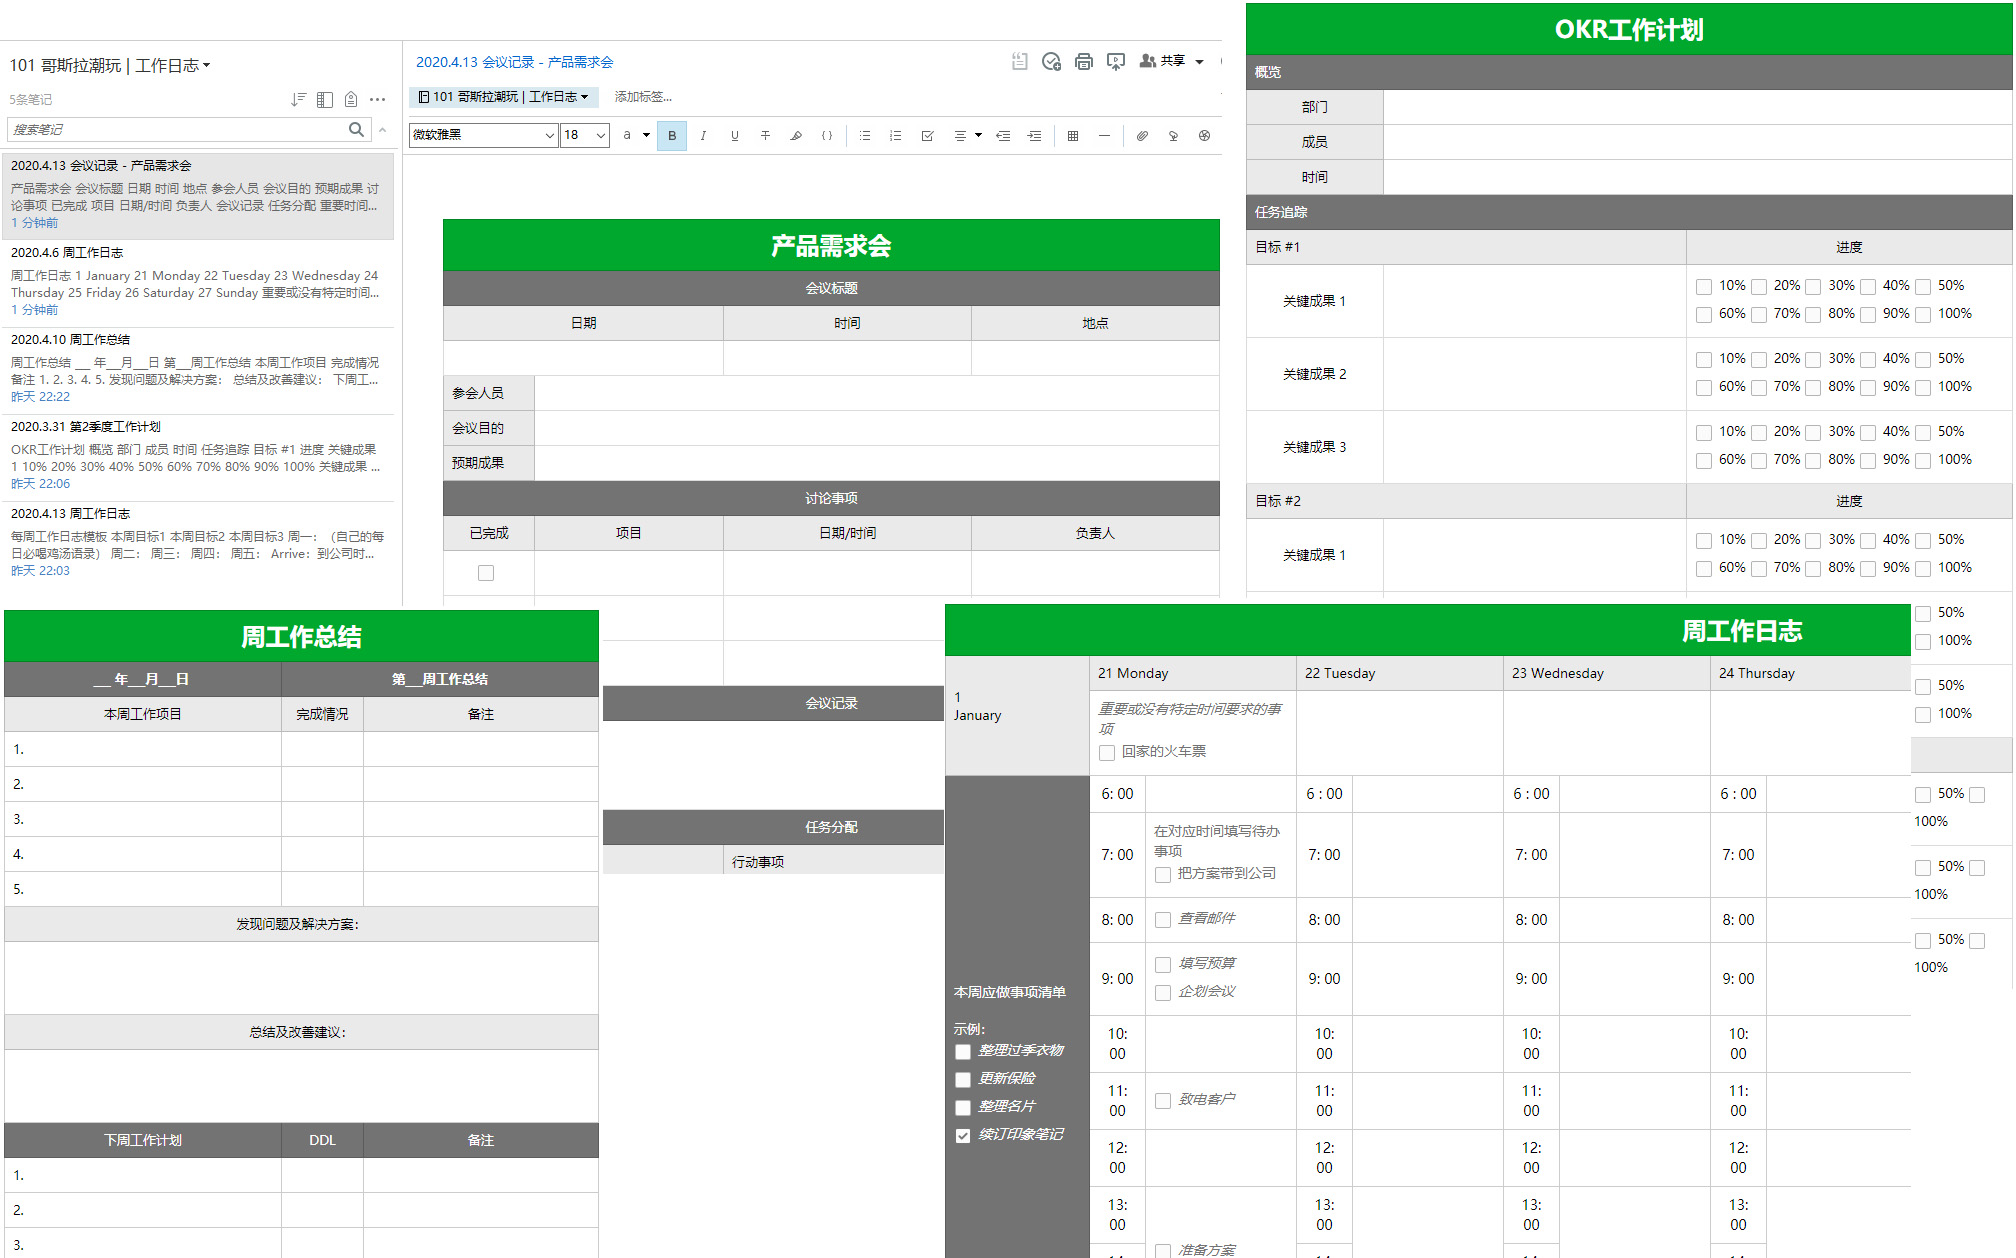The image size is (2016, 1258).
Task: Click the search magnifier icon
Action: pyautogui.click(x=356, y=129)
